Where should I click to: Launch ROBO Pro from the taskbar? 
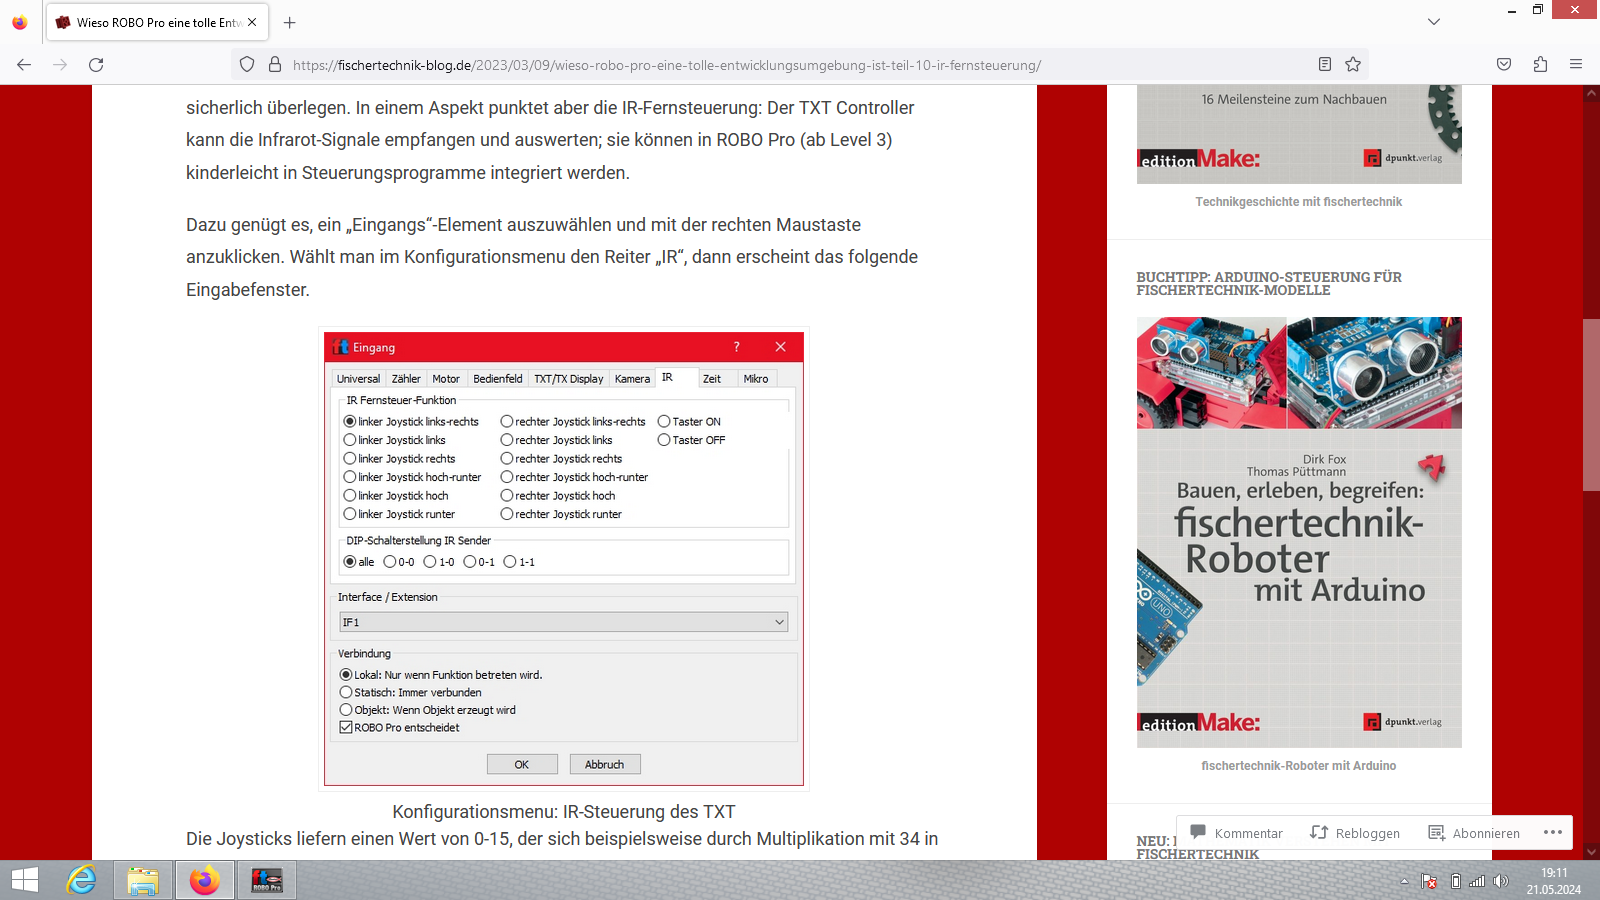[266, 881]
